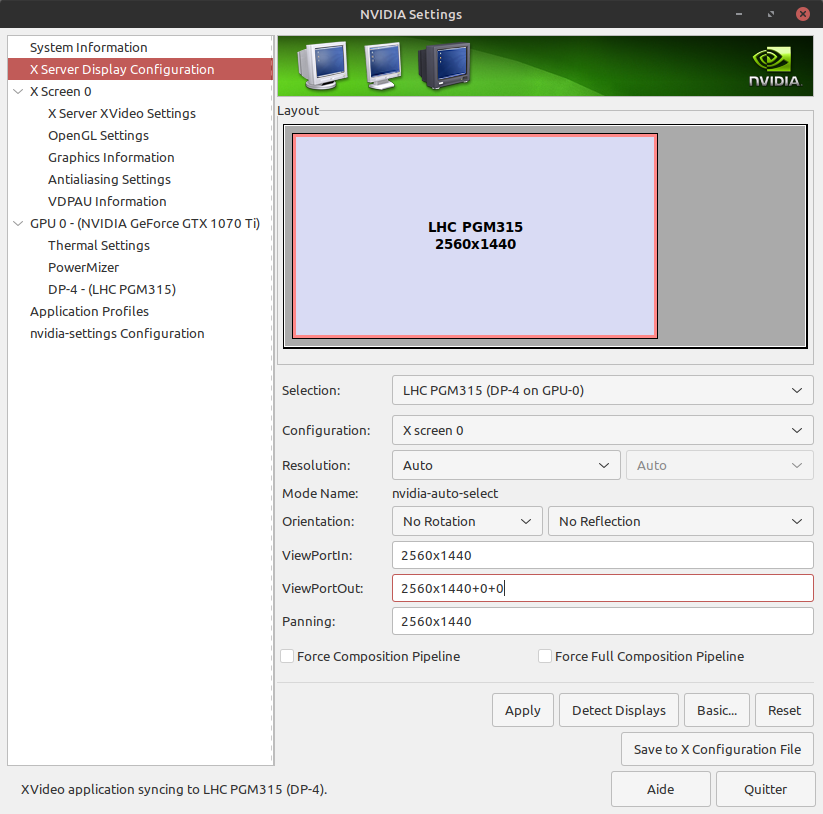823x814 pixels.
Task: Open the disabled refresh rate Auto dropdown
Action: point(720,466)
